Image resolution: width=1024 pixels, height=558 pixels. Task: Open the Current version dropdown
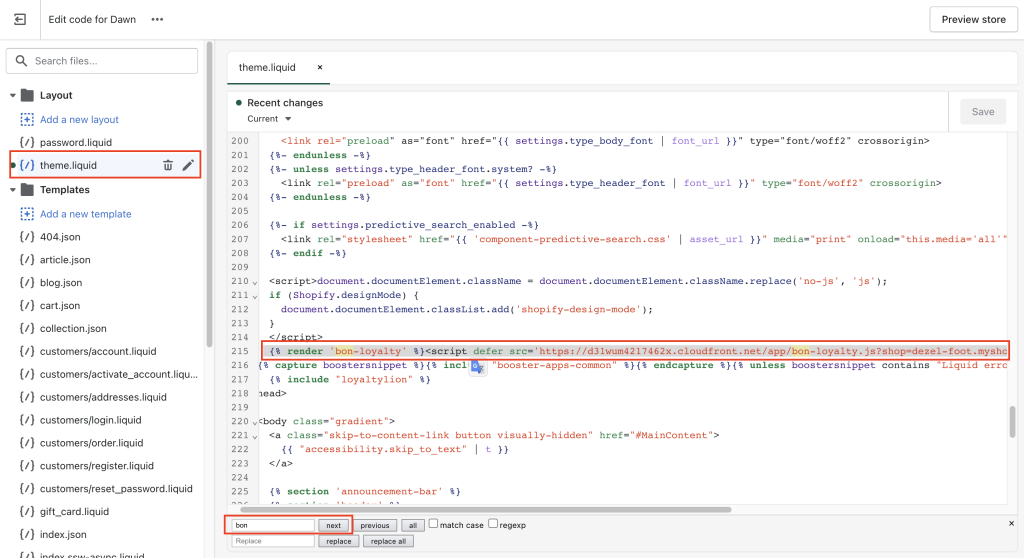coord(269,119)
